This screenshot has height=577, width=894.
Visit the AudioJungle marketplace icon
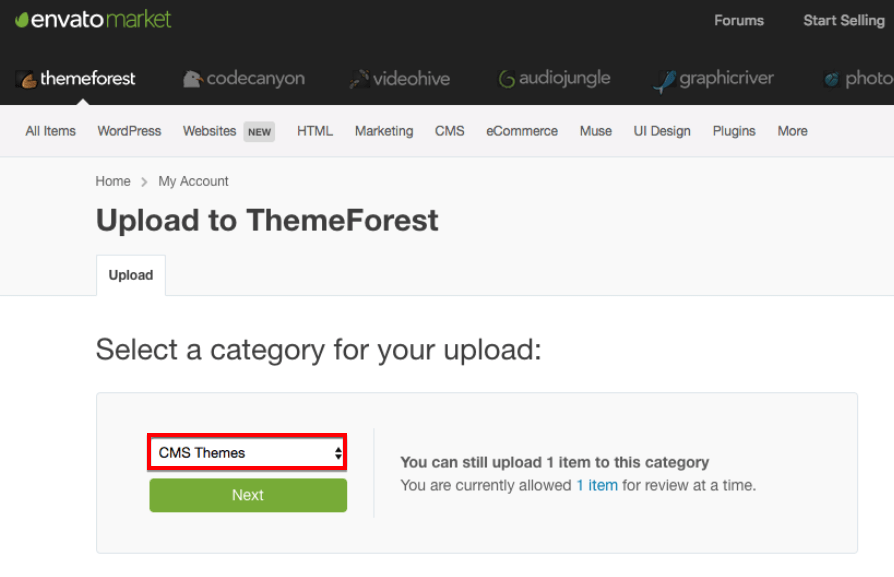(506, 79)
